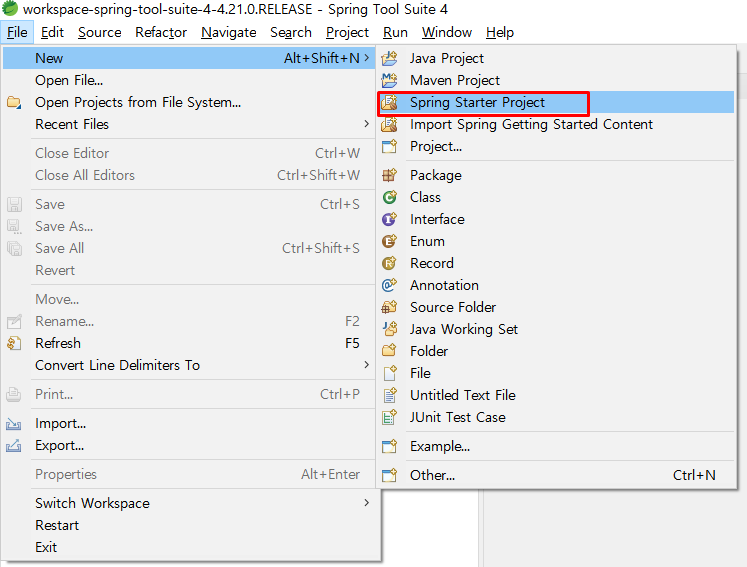
Task: Open the Edit menu
Action: pyautogui.click(x=52, y=32)
